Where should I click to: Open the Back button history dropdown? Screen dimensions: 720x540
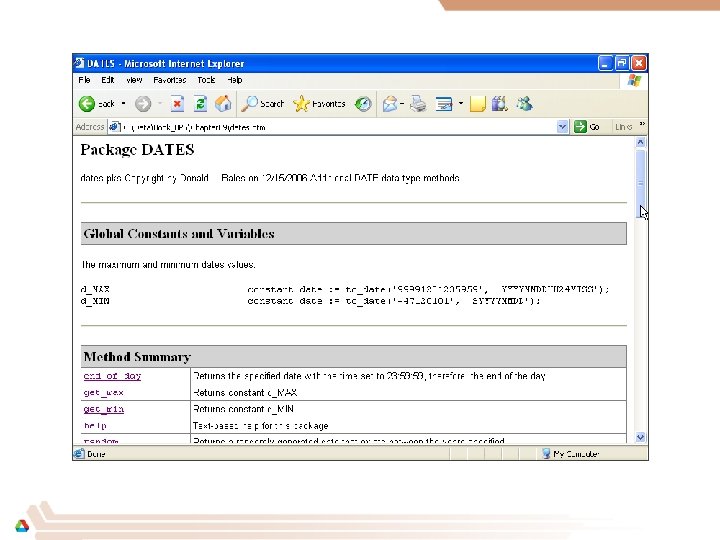click(123, 104)
